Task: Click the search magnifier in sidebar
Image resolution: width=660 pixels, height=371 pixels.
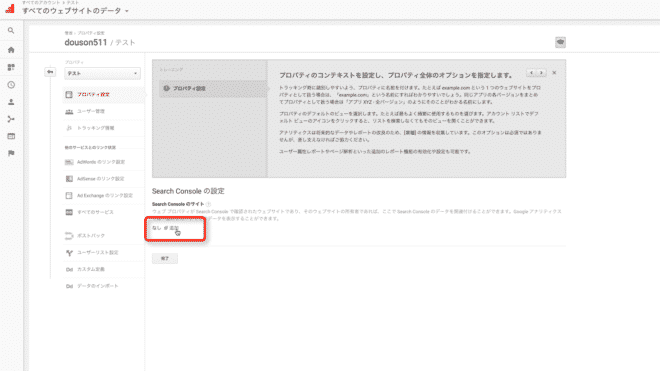Action: (11, 31)
